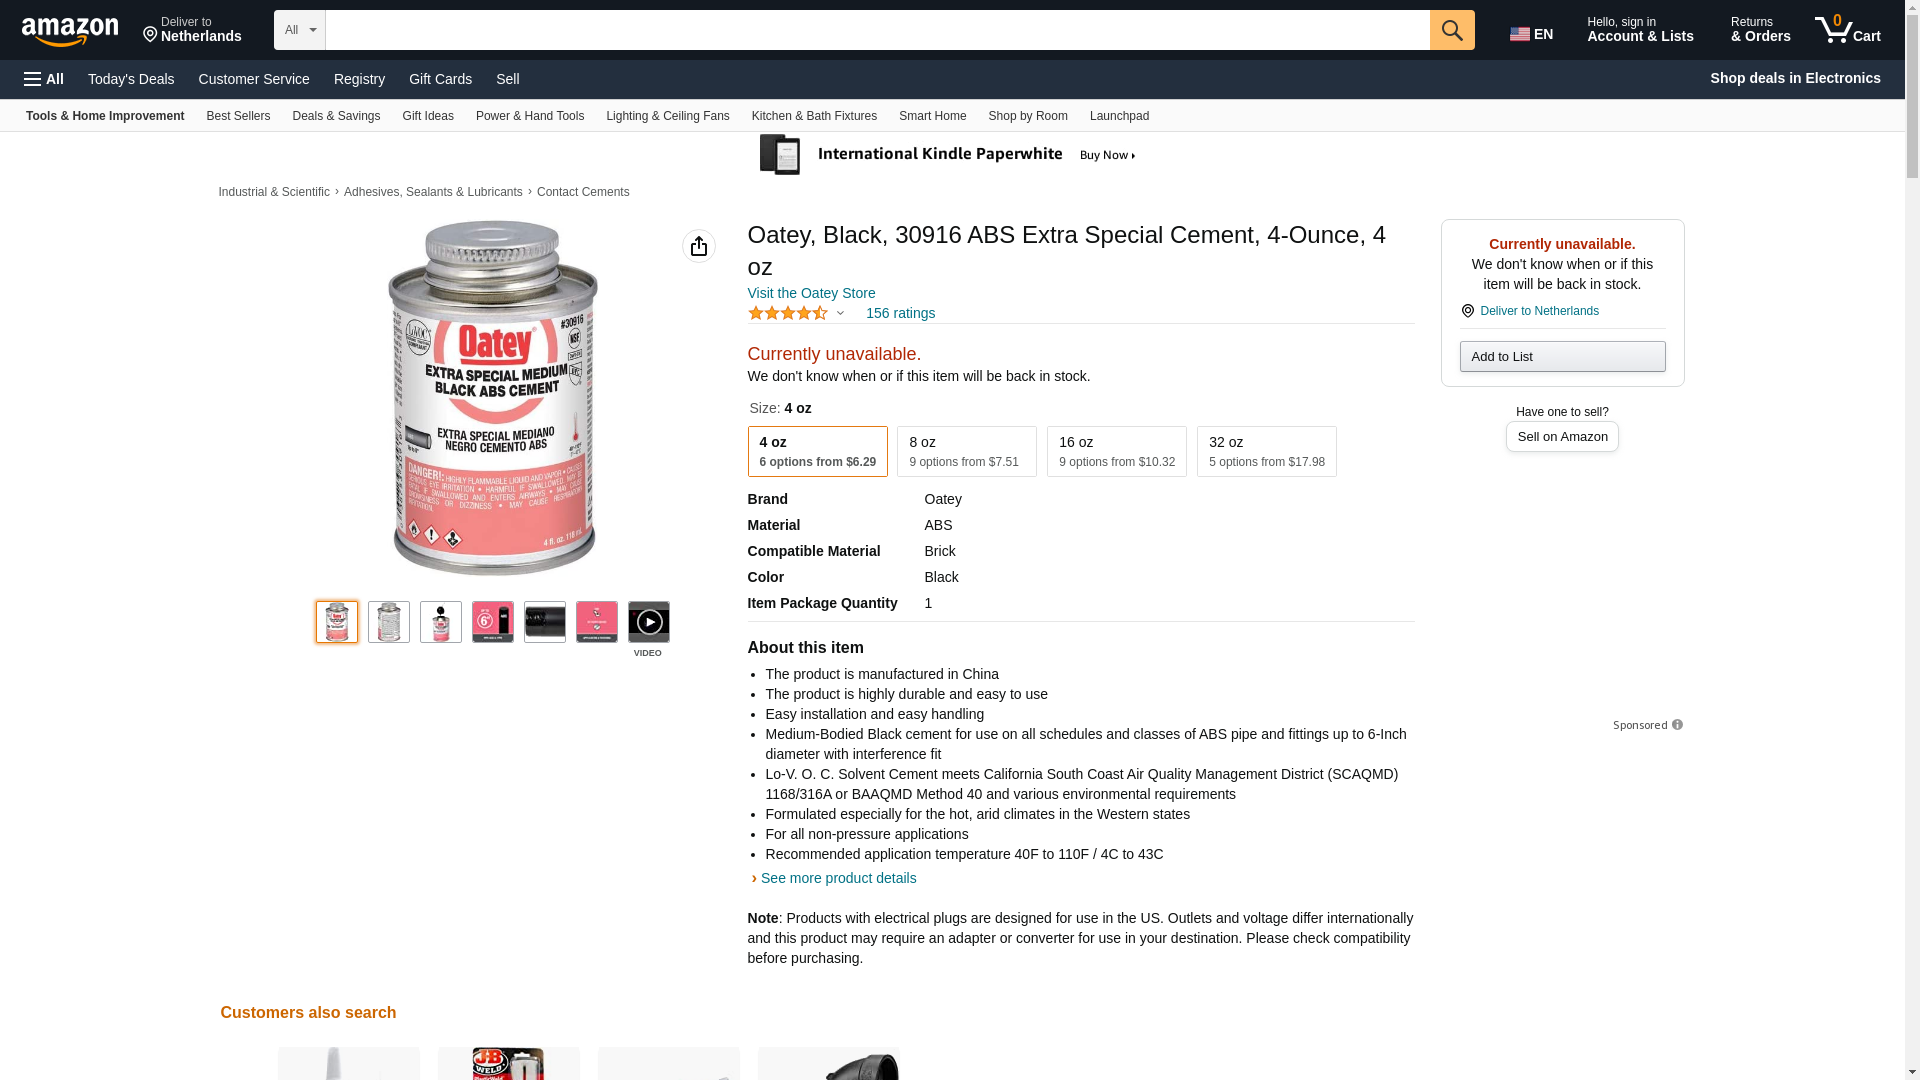Screen dimensions: 1920x1080
Task: Play the product video thumbnail
Action: [x=648, y=622]
